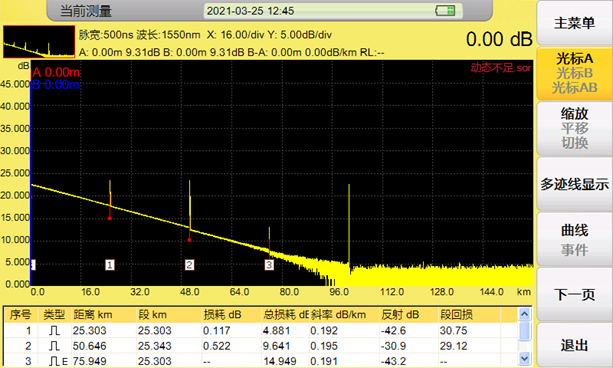This screenshot has width=613, height=368.
Task: Click event marker 2 on the trace
Action: coord(189,265)
